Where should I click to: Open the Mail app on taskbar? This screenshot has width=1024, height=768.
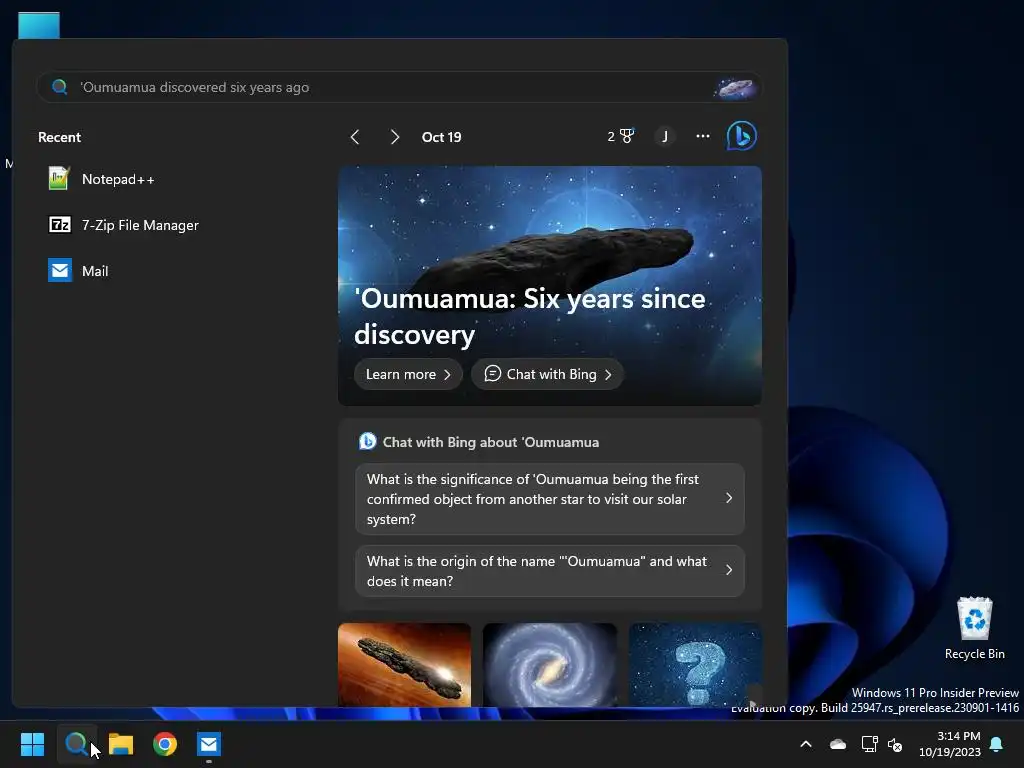(x=209, y=744)
